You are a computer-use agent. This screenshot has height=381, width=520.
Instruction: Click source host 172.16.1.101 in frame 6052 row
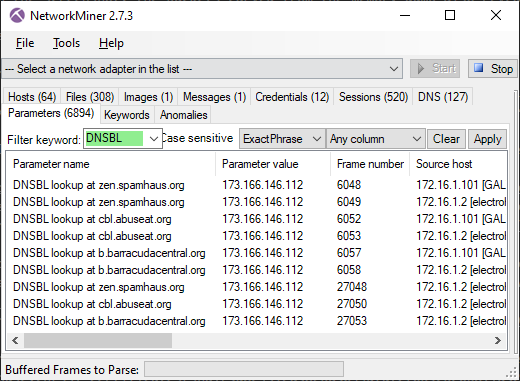pyautogui.click(x=461, y=219)
